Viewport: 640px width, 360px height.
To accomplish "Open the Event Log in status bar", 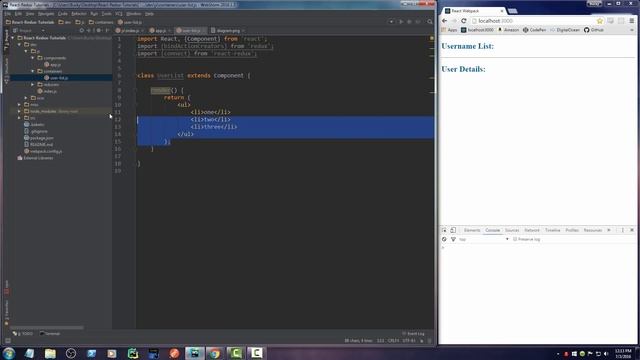I will [413, 333].
